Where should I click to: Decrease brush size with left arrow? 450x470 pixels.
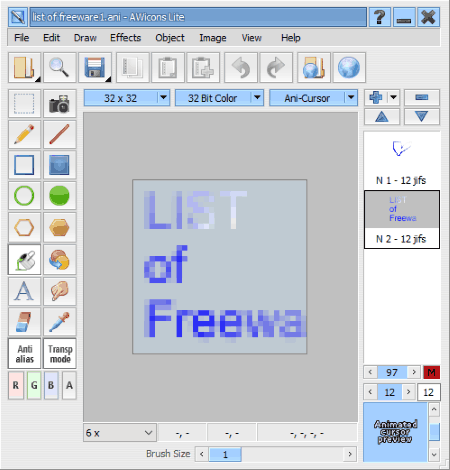point(201,454)
